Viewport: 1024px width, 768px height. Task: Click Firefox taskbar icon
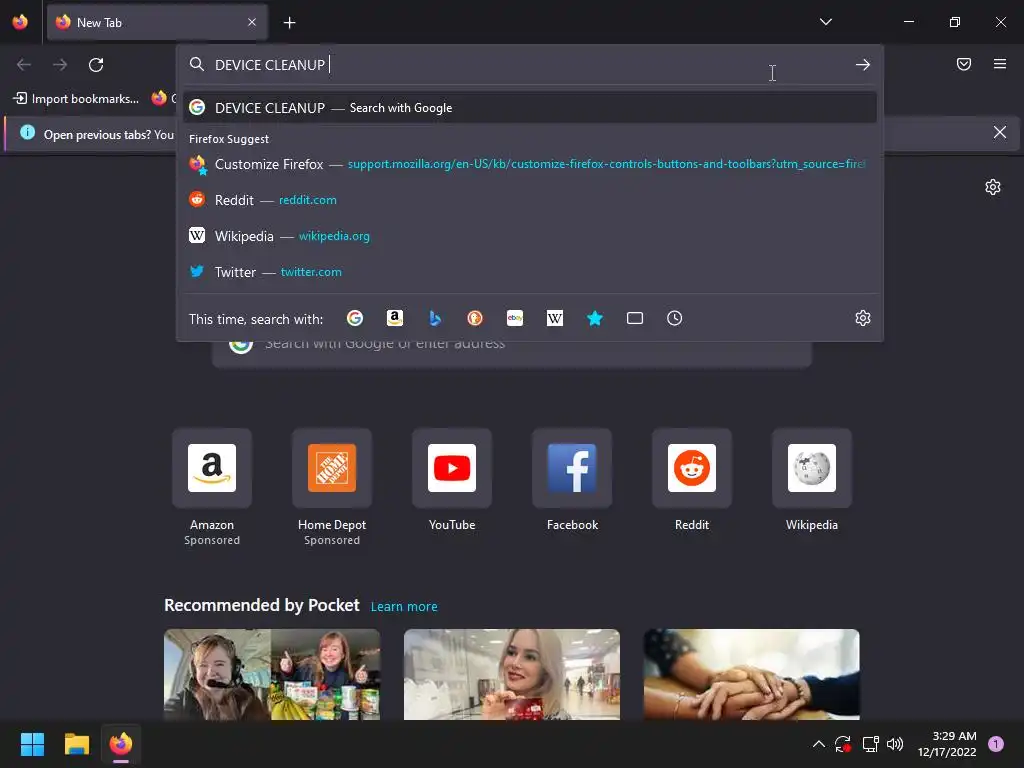[x=121, y=744]
